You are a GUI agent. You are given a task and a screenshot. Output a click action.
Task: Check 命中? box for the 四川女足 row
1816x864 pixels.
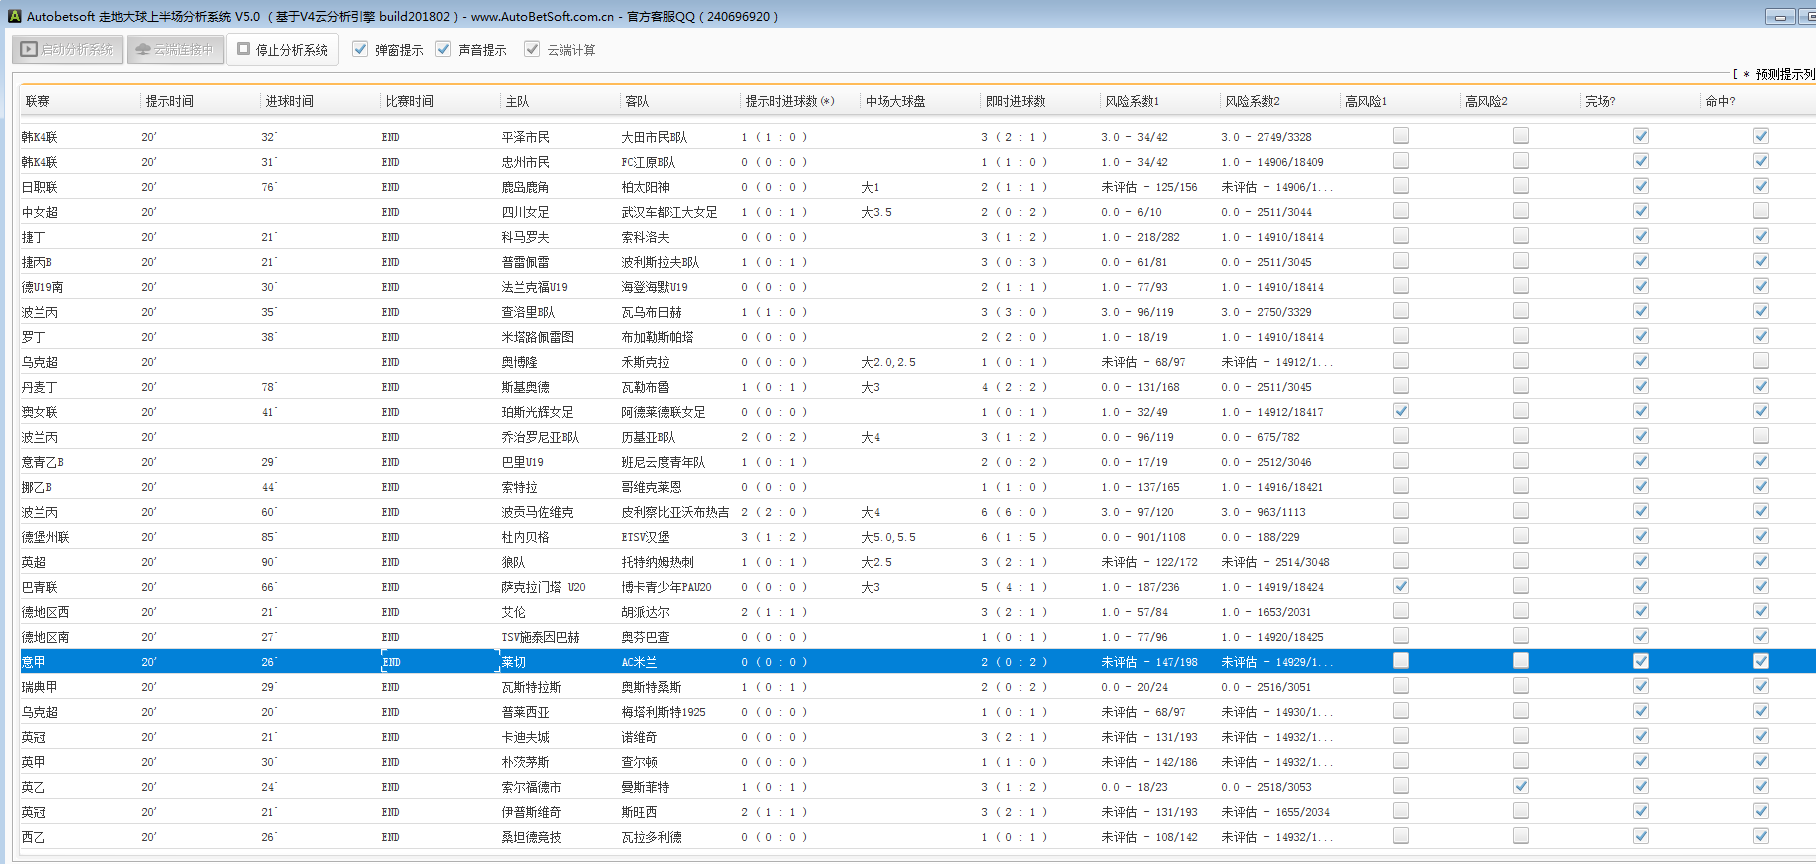click(x=1761, y=211)
